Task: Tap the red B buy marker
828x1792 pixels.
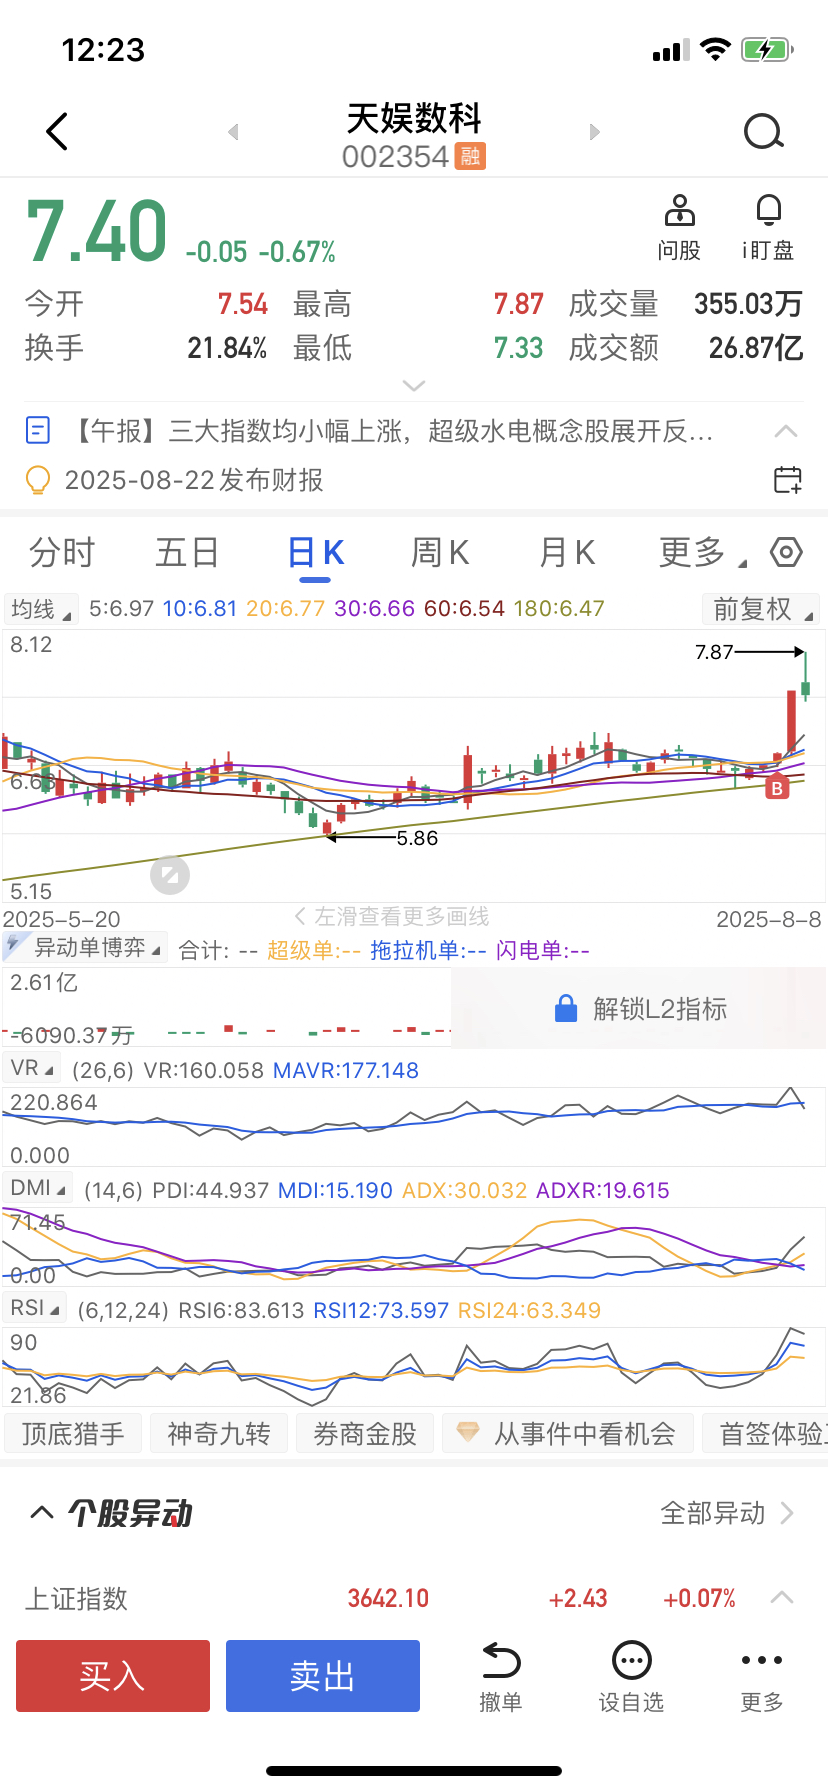Action: 777,788
